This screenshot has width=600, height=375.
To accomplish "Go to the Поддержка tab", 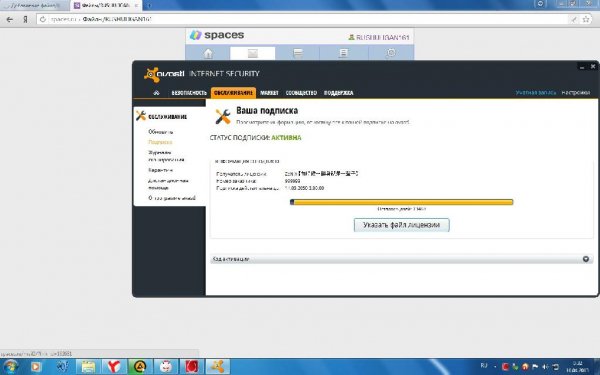I will pyautogui.click(x=339, y=93).
